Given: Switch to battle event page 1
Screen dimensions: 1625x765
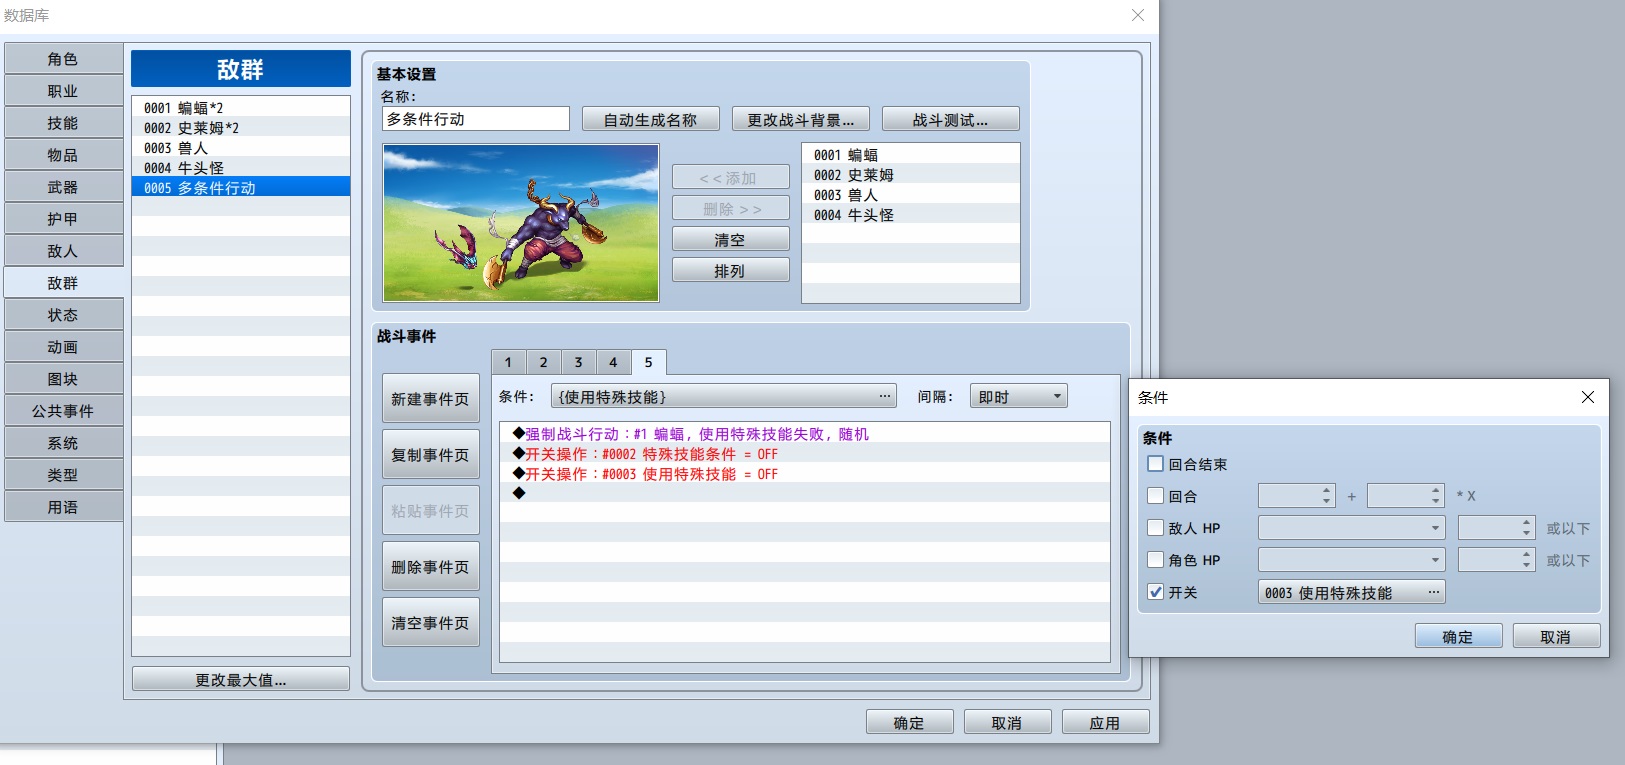Looking at the screenshot, I should click(508, 362).
